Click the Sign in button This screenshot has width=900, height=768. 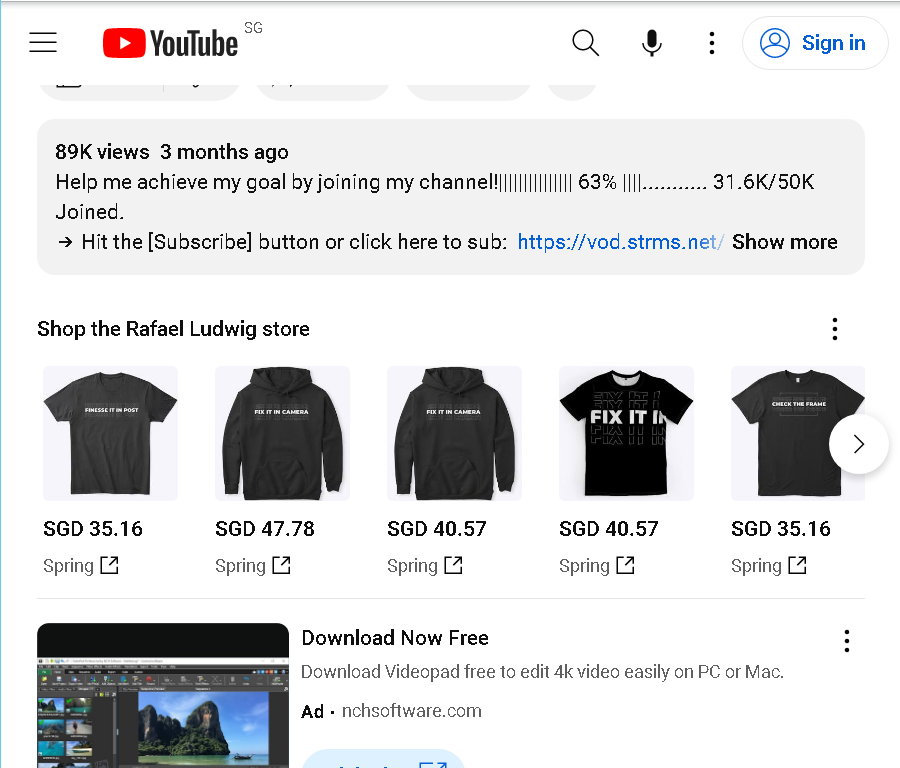point(814,43)
